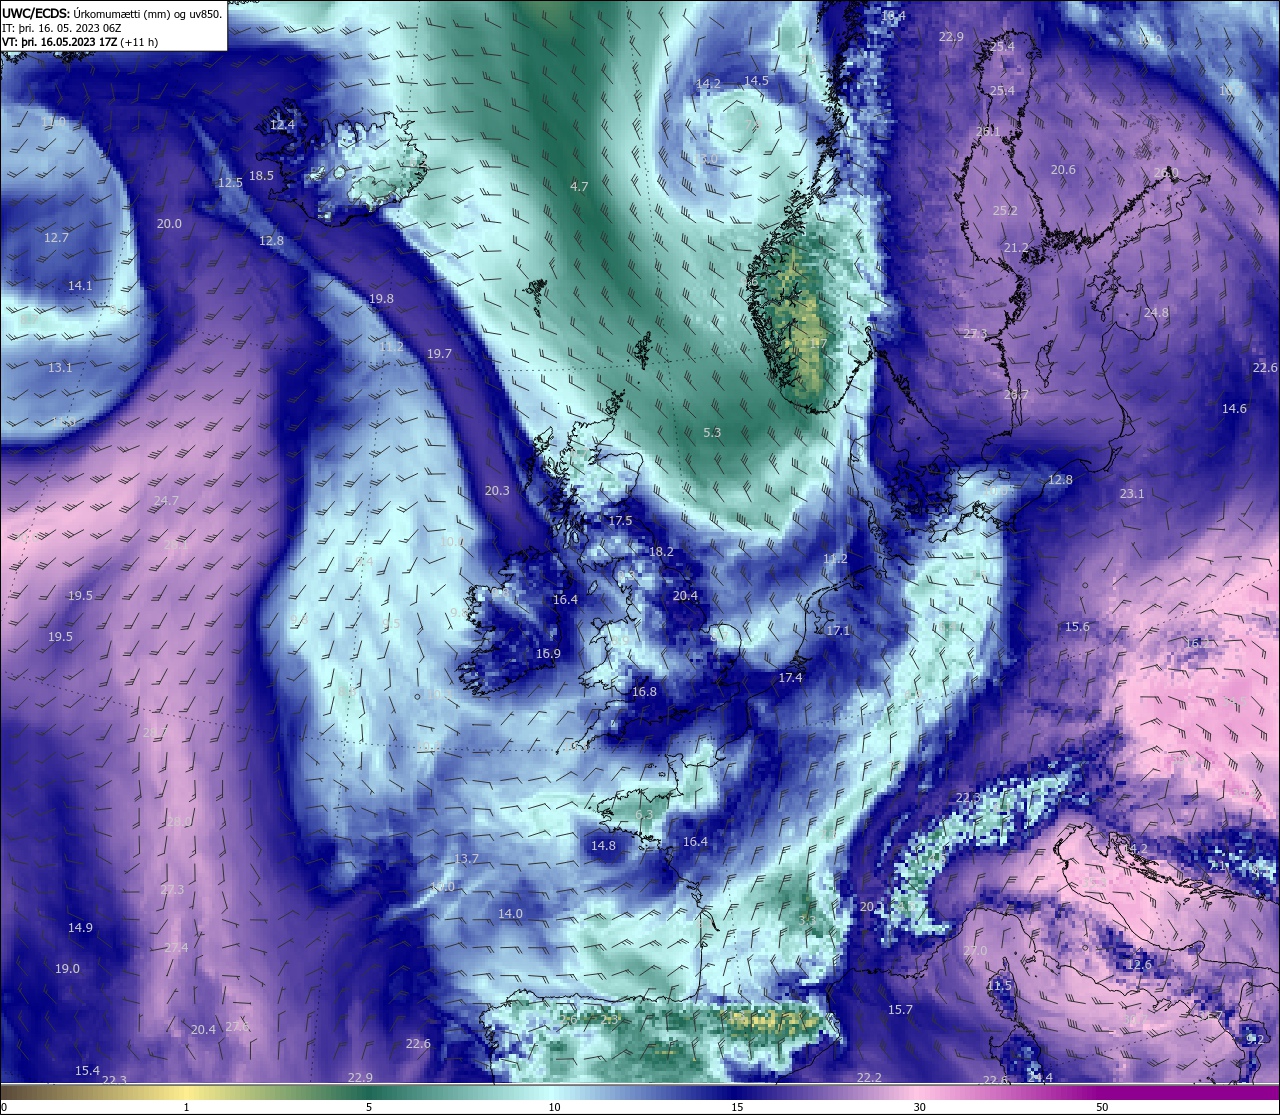The width and height of the screenshot is (1280, 1115).
Task: Click the 5.3 value over the North Sea
Action: point(712,433)
